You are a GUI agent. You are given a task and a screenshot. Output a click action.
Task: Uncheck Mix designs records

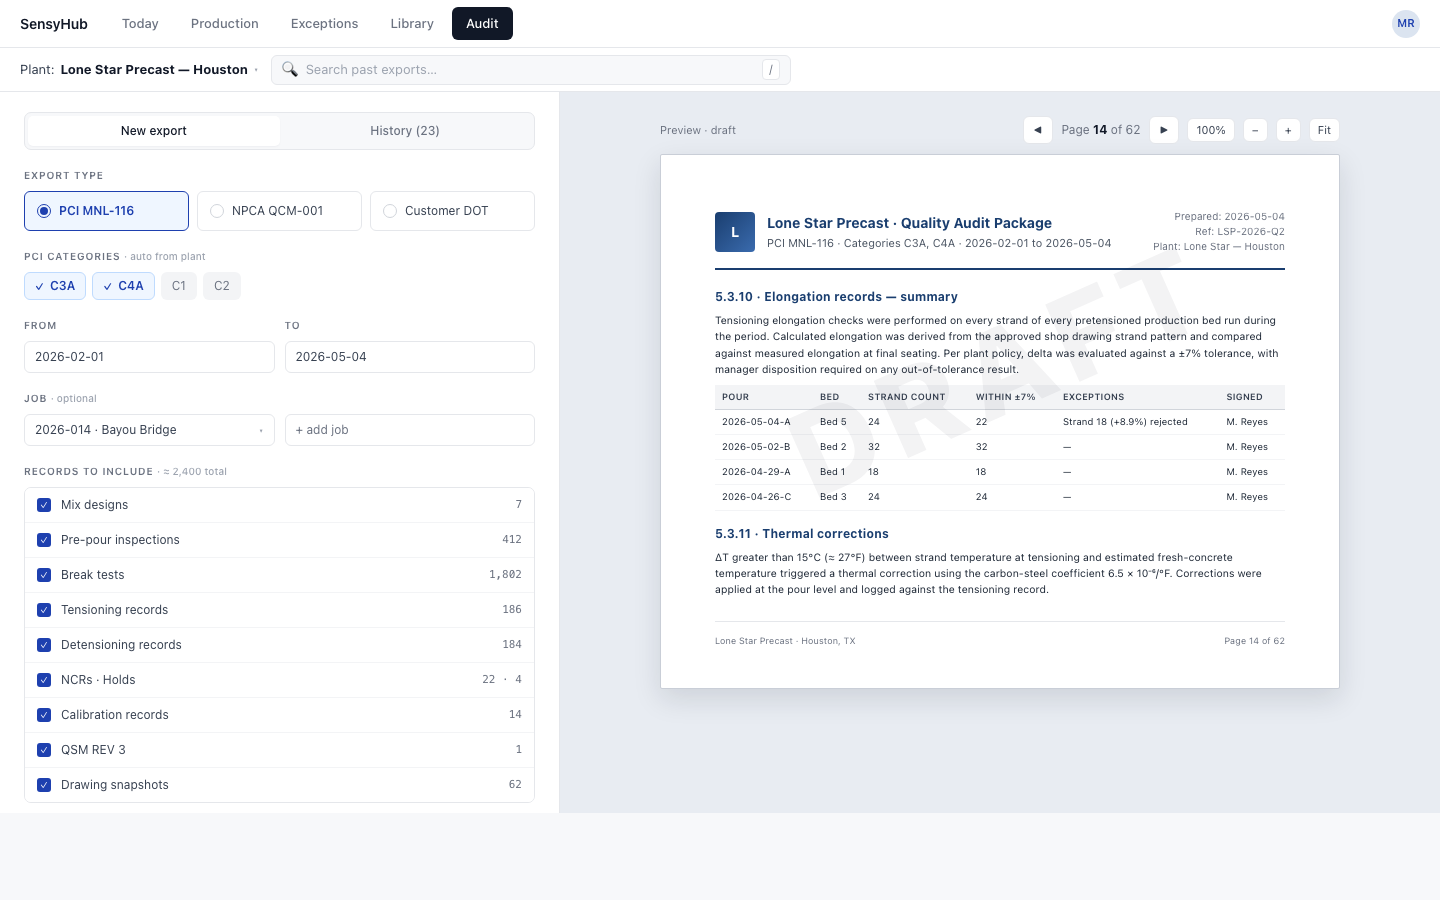pos(44,505)
